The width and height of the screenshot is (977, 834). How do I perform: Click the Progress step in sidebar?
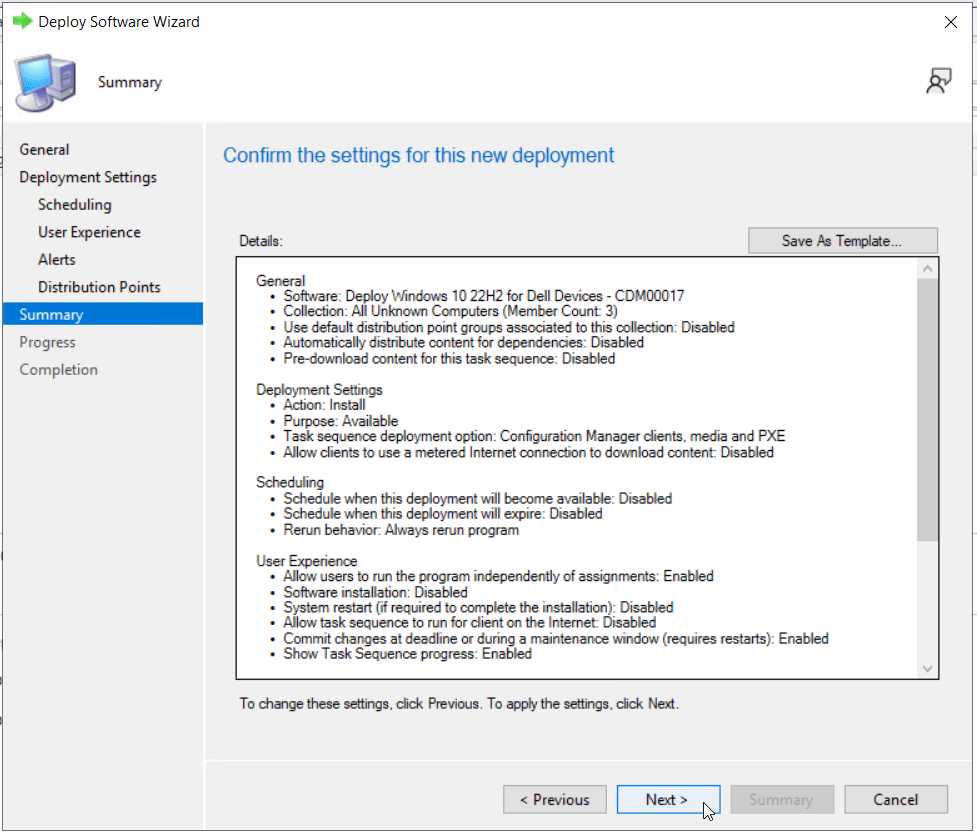(47, 342)
